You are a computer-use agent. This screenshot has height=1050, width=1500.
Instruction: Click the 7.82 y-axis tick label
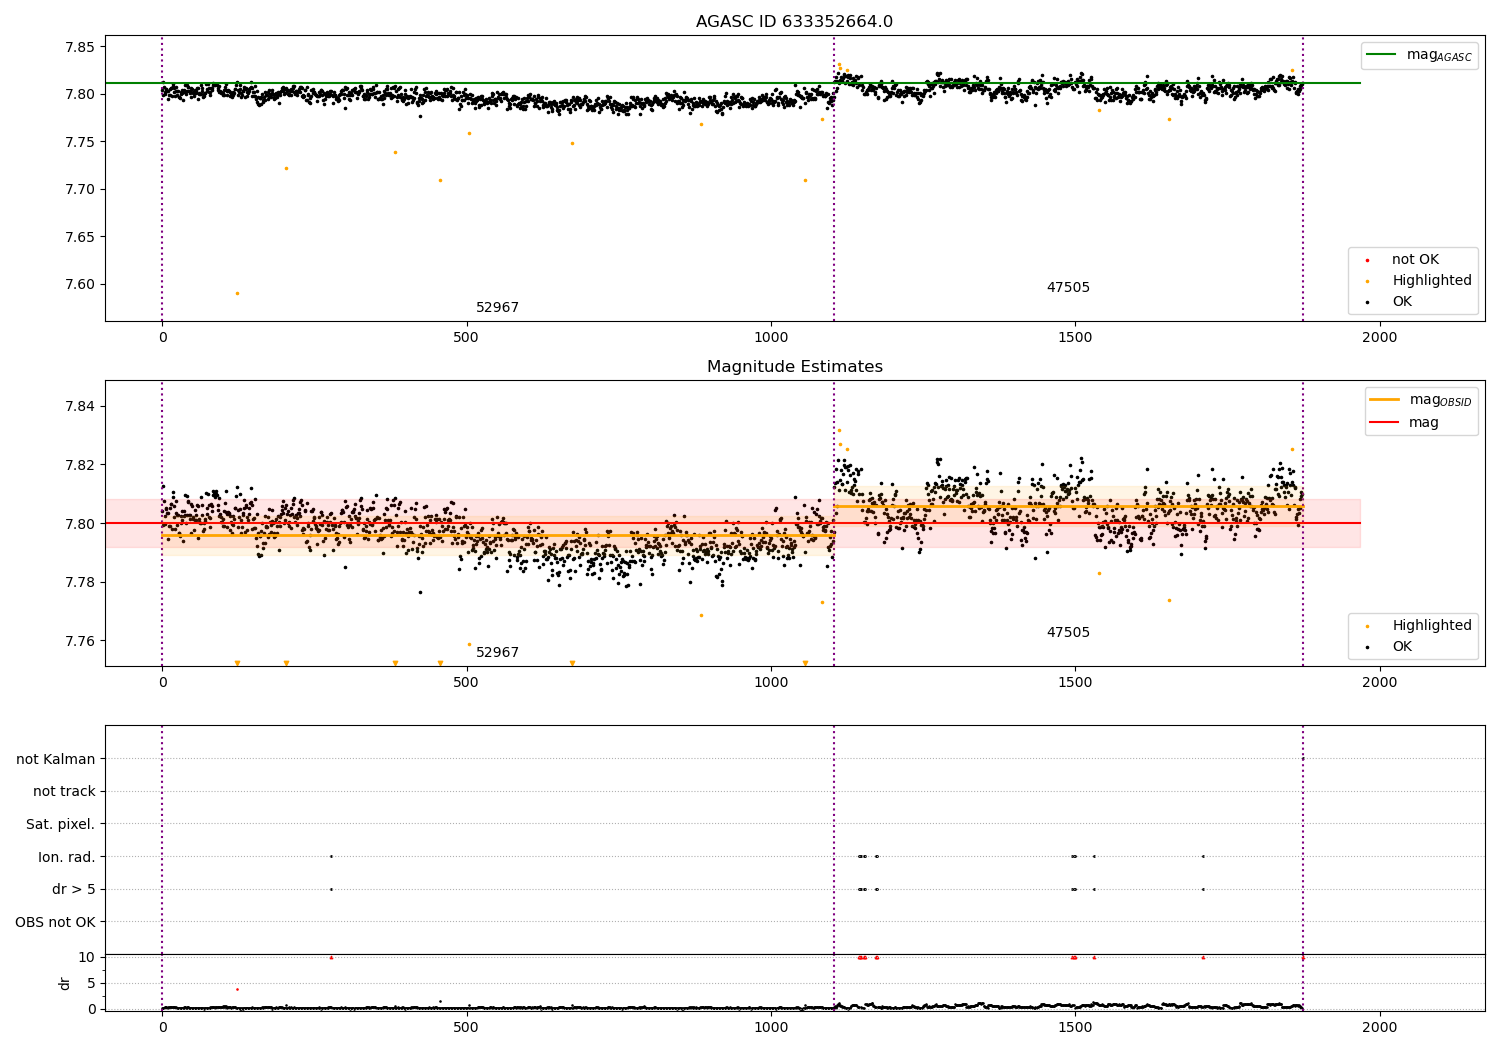click(x=79, y=465)
